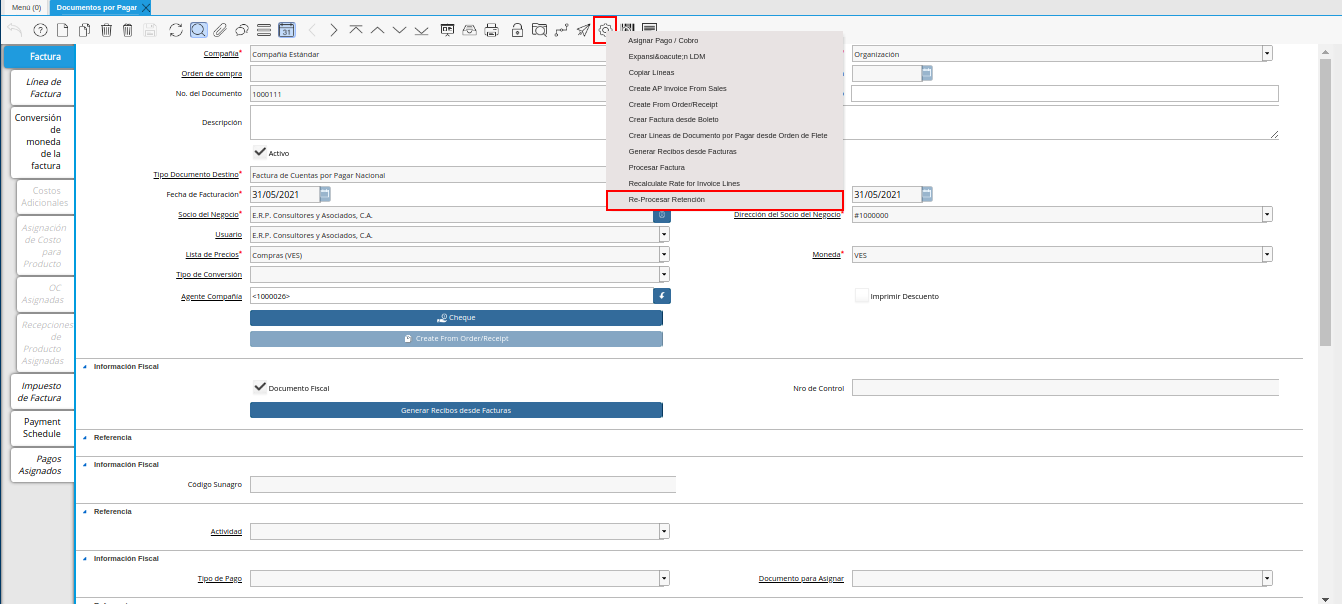1342x604 pixels.
Task: Click the Código Sunagro input field
Action: tap(463, 485)
